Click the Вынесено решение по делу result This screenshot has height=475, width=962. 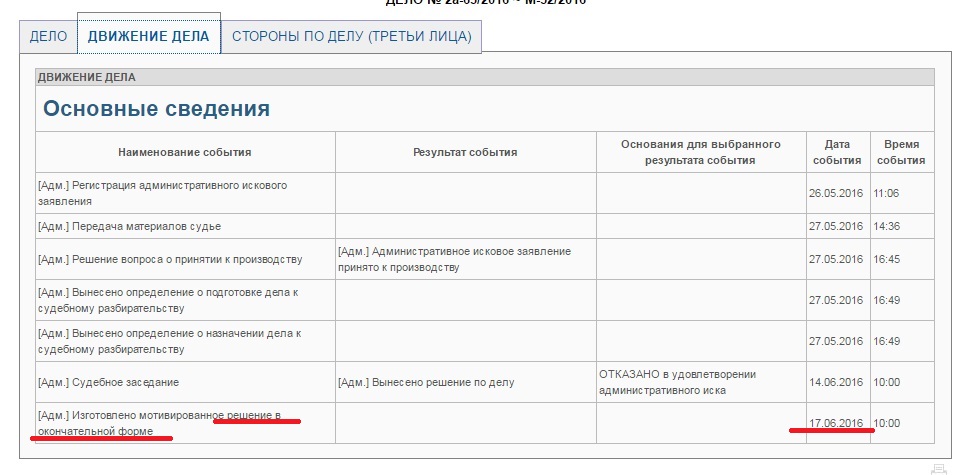426,382
